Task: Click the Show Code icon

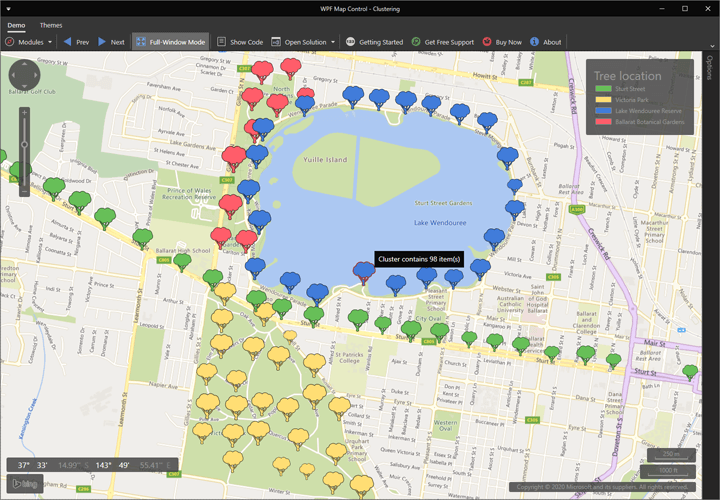Action: tap(222, 42)
